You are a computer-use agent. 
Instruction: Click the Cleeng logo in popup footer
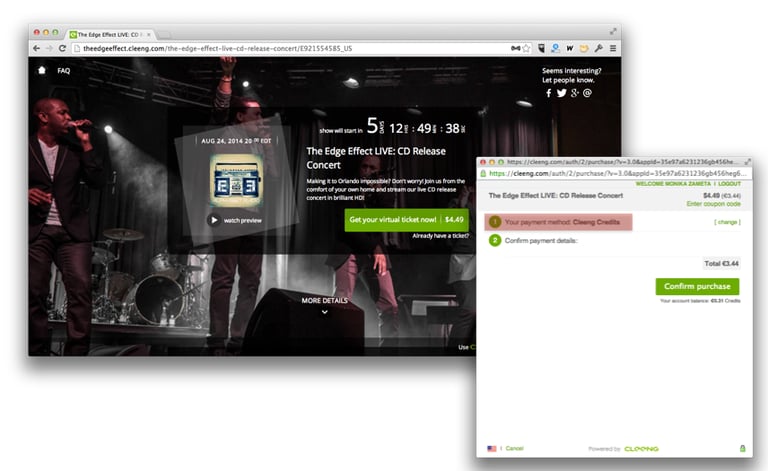pos(641,448)
